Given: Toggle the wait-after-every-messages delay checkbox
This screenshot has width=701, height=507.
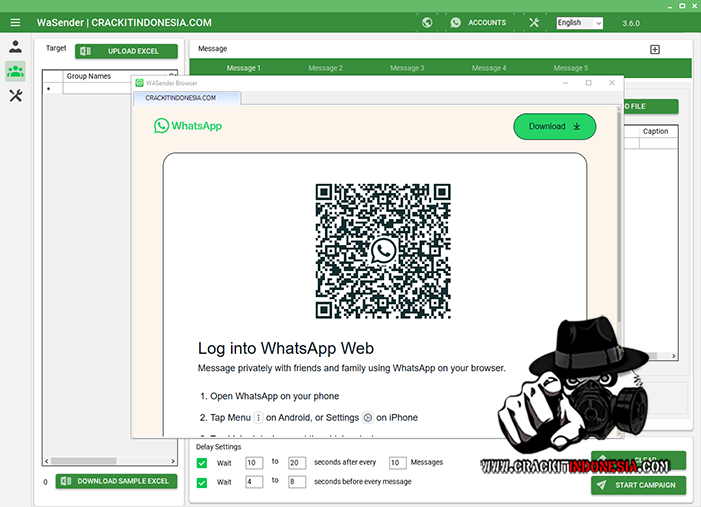Looking at the screenshot, I should [203, 462].
